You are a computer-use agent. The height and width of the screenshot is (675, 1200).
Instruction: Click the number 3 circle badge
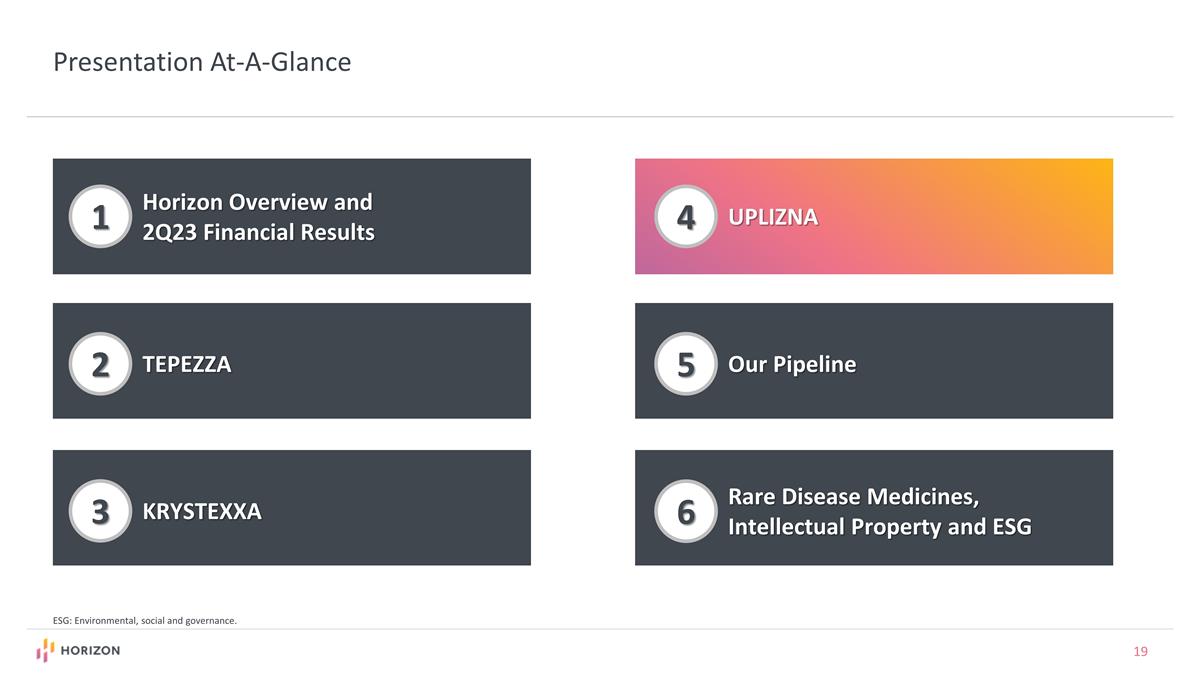tap(100, 511)
